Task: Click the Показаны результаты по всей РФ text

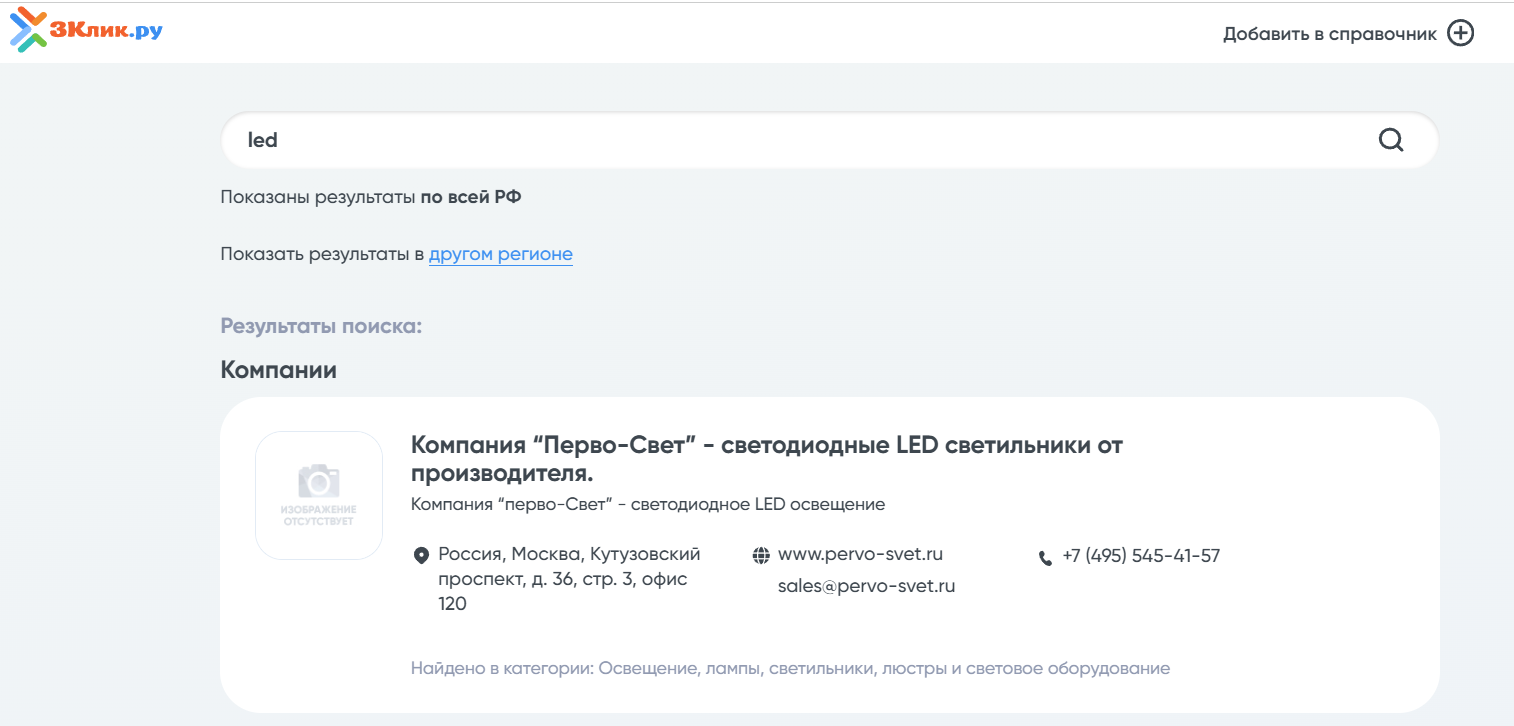Action: click(x=371, y=197)
